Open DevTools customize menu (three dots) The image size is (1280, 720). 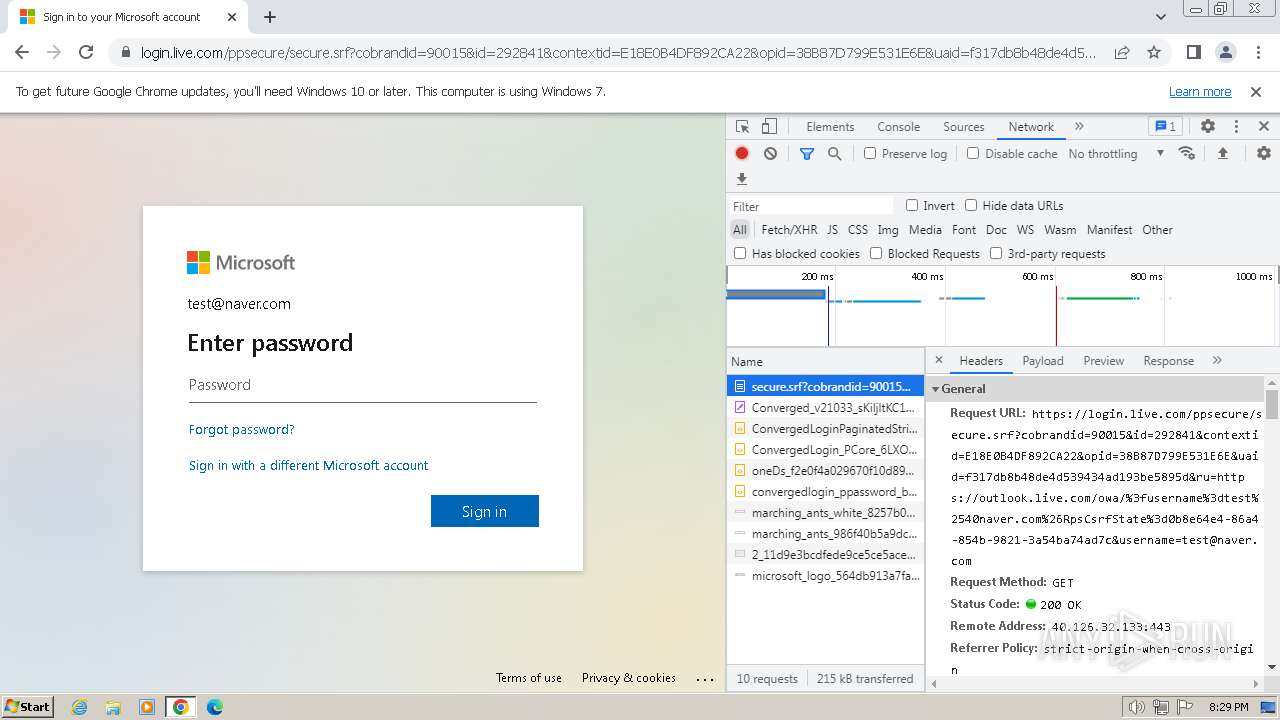pos(1236,127)
